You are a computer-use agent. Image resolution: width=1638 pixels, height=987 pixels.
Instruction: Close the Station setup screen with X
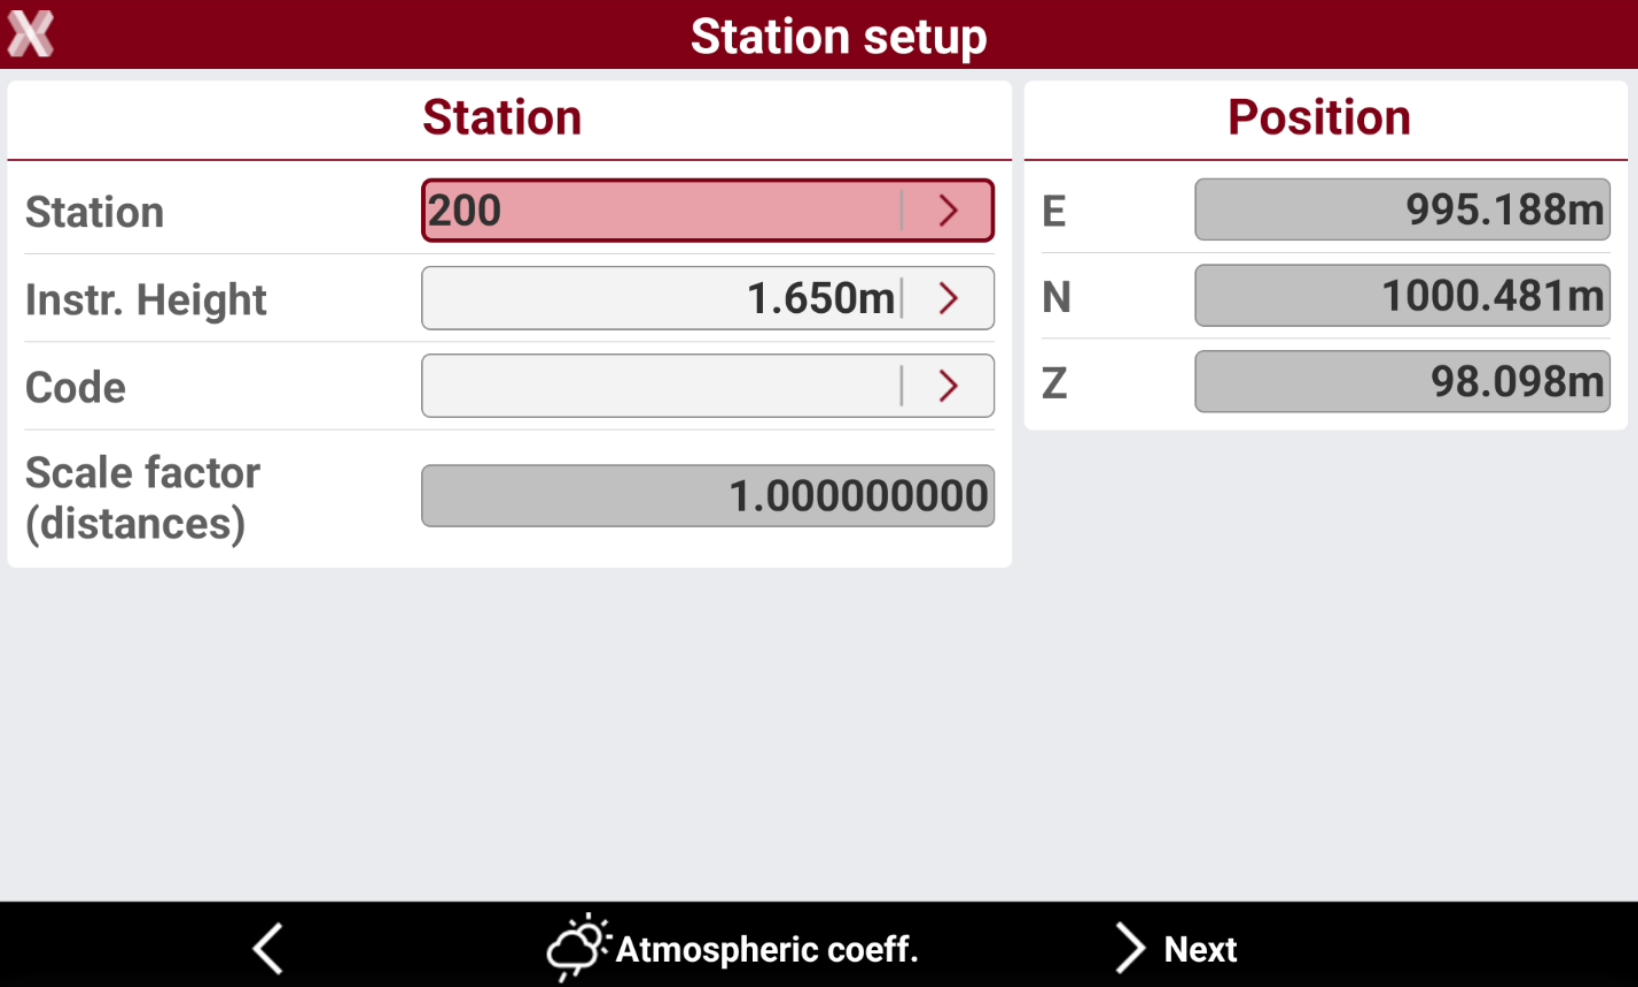click(x=31, y=34)
